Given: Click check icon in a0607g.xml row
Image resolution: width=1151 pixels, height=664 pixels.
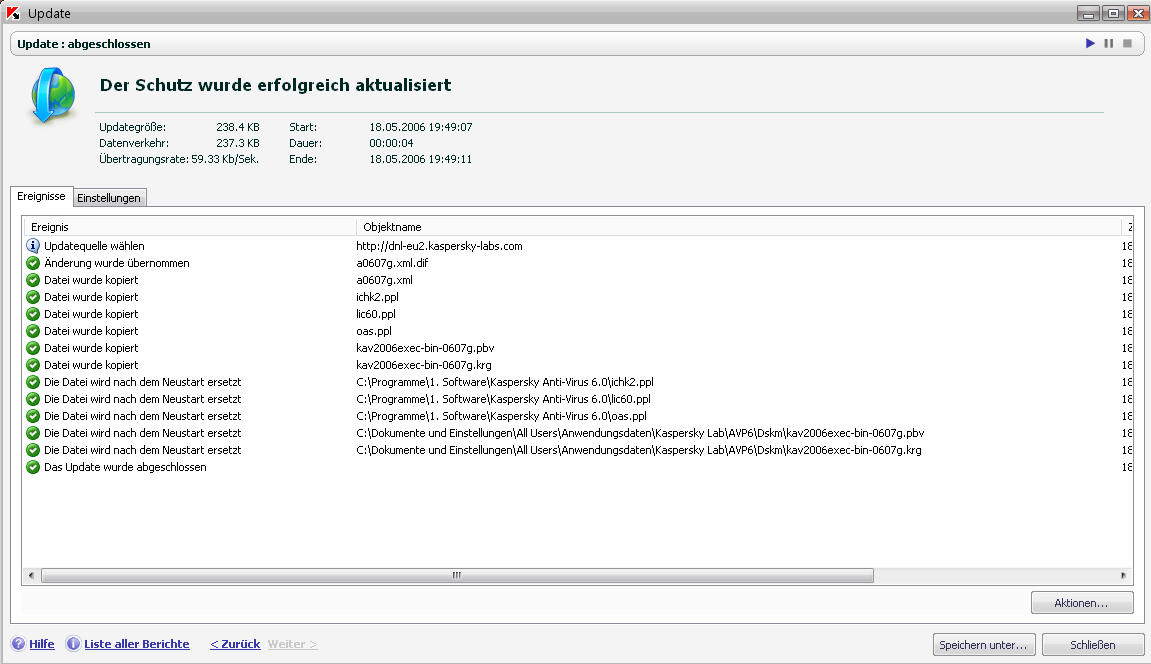Looking at the screenshot, I should pyautogui.click(x=33, y=280).
